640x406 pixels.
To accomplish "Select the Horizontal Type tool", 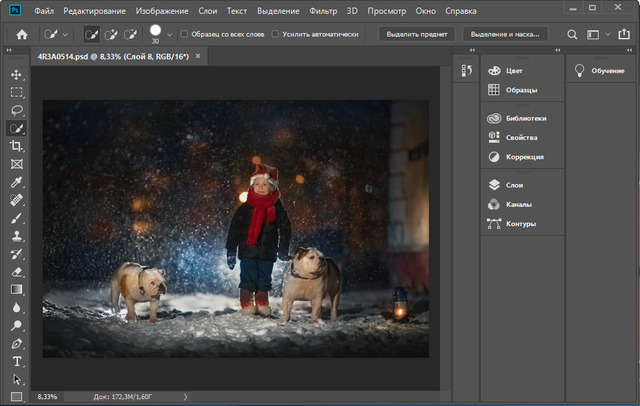I will [x=17, y=361].
